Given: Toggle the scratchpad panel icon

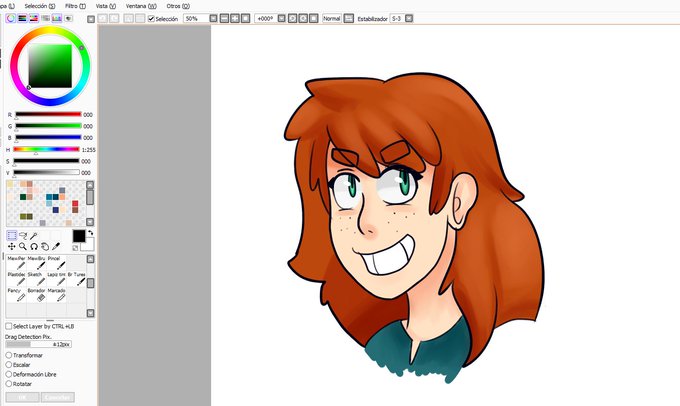Looking at the screenshot, I should pos(69,18).
